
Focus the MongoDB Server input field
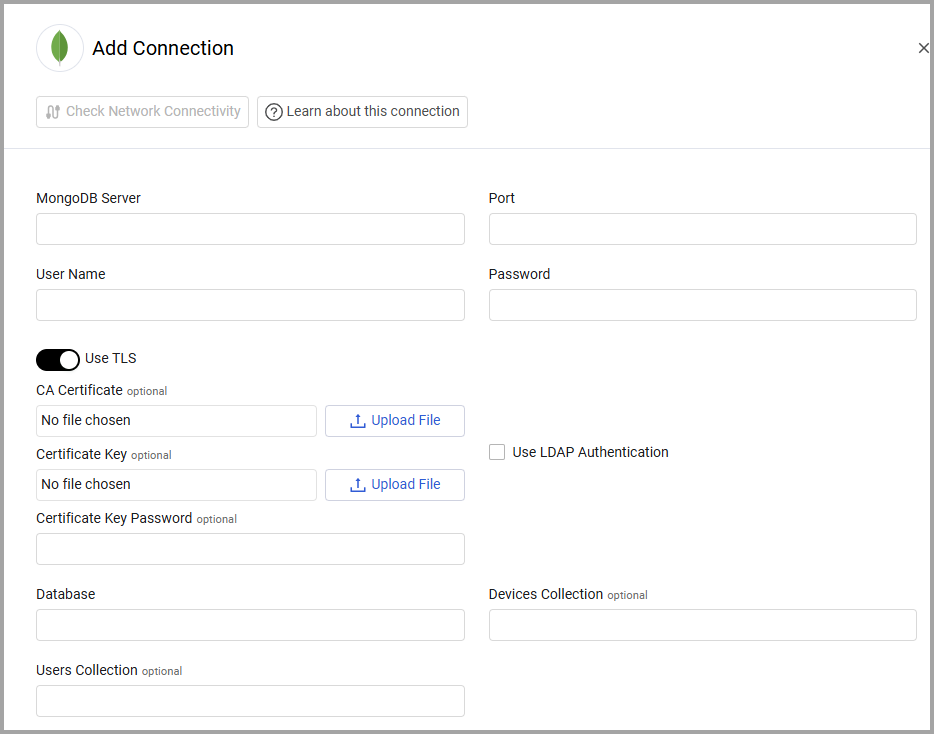click(x=250, y=229)
